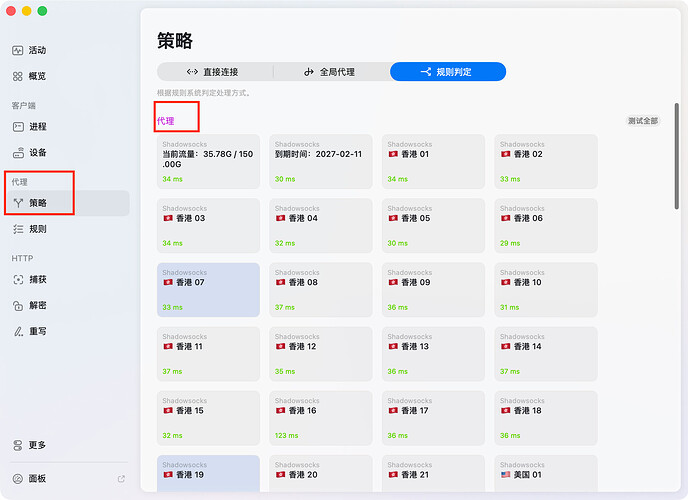This screenshot has height=500, width=688.
Task: Select highlighted node 香港 07
Action: 208,289
